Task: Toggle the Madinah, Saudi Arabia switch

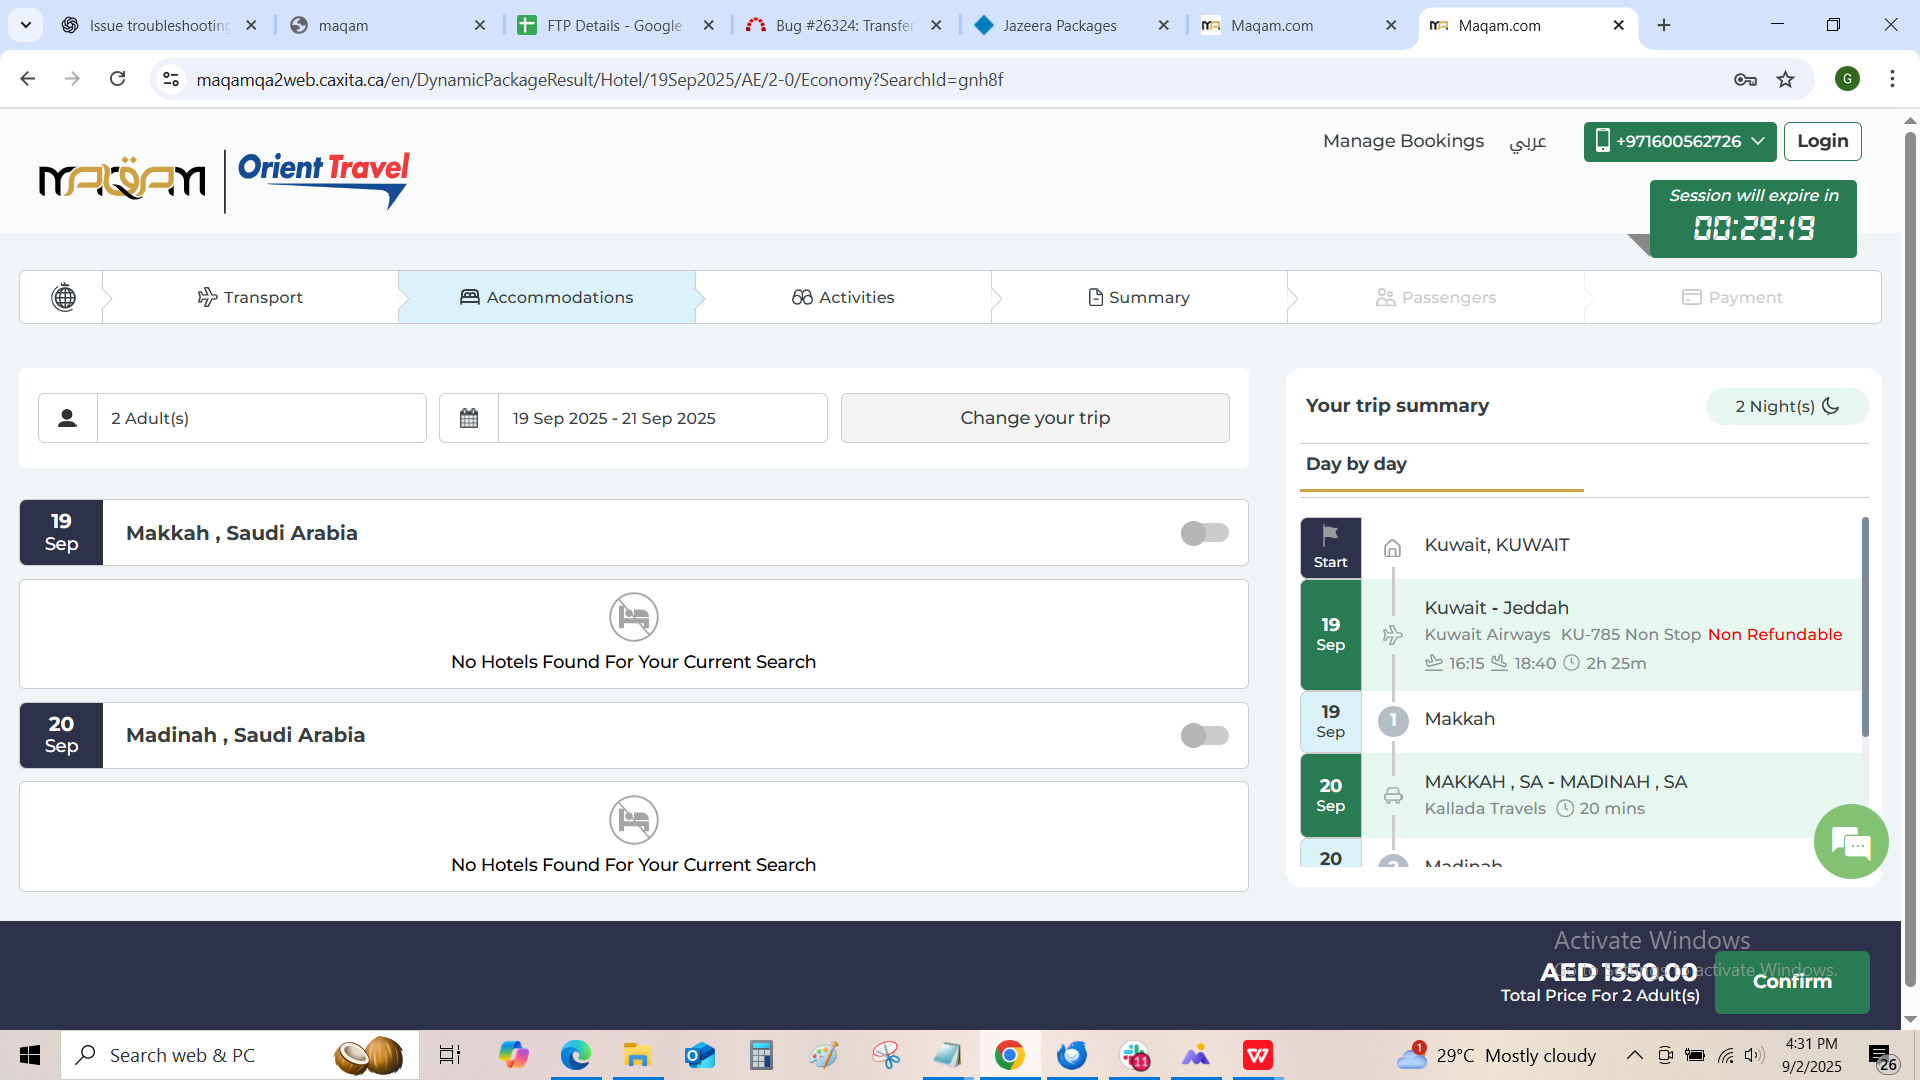Action: click(x=1204, y=736)
